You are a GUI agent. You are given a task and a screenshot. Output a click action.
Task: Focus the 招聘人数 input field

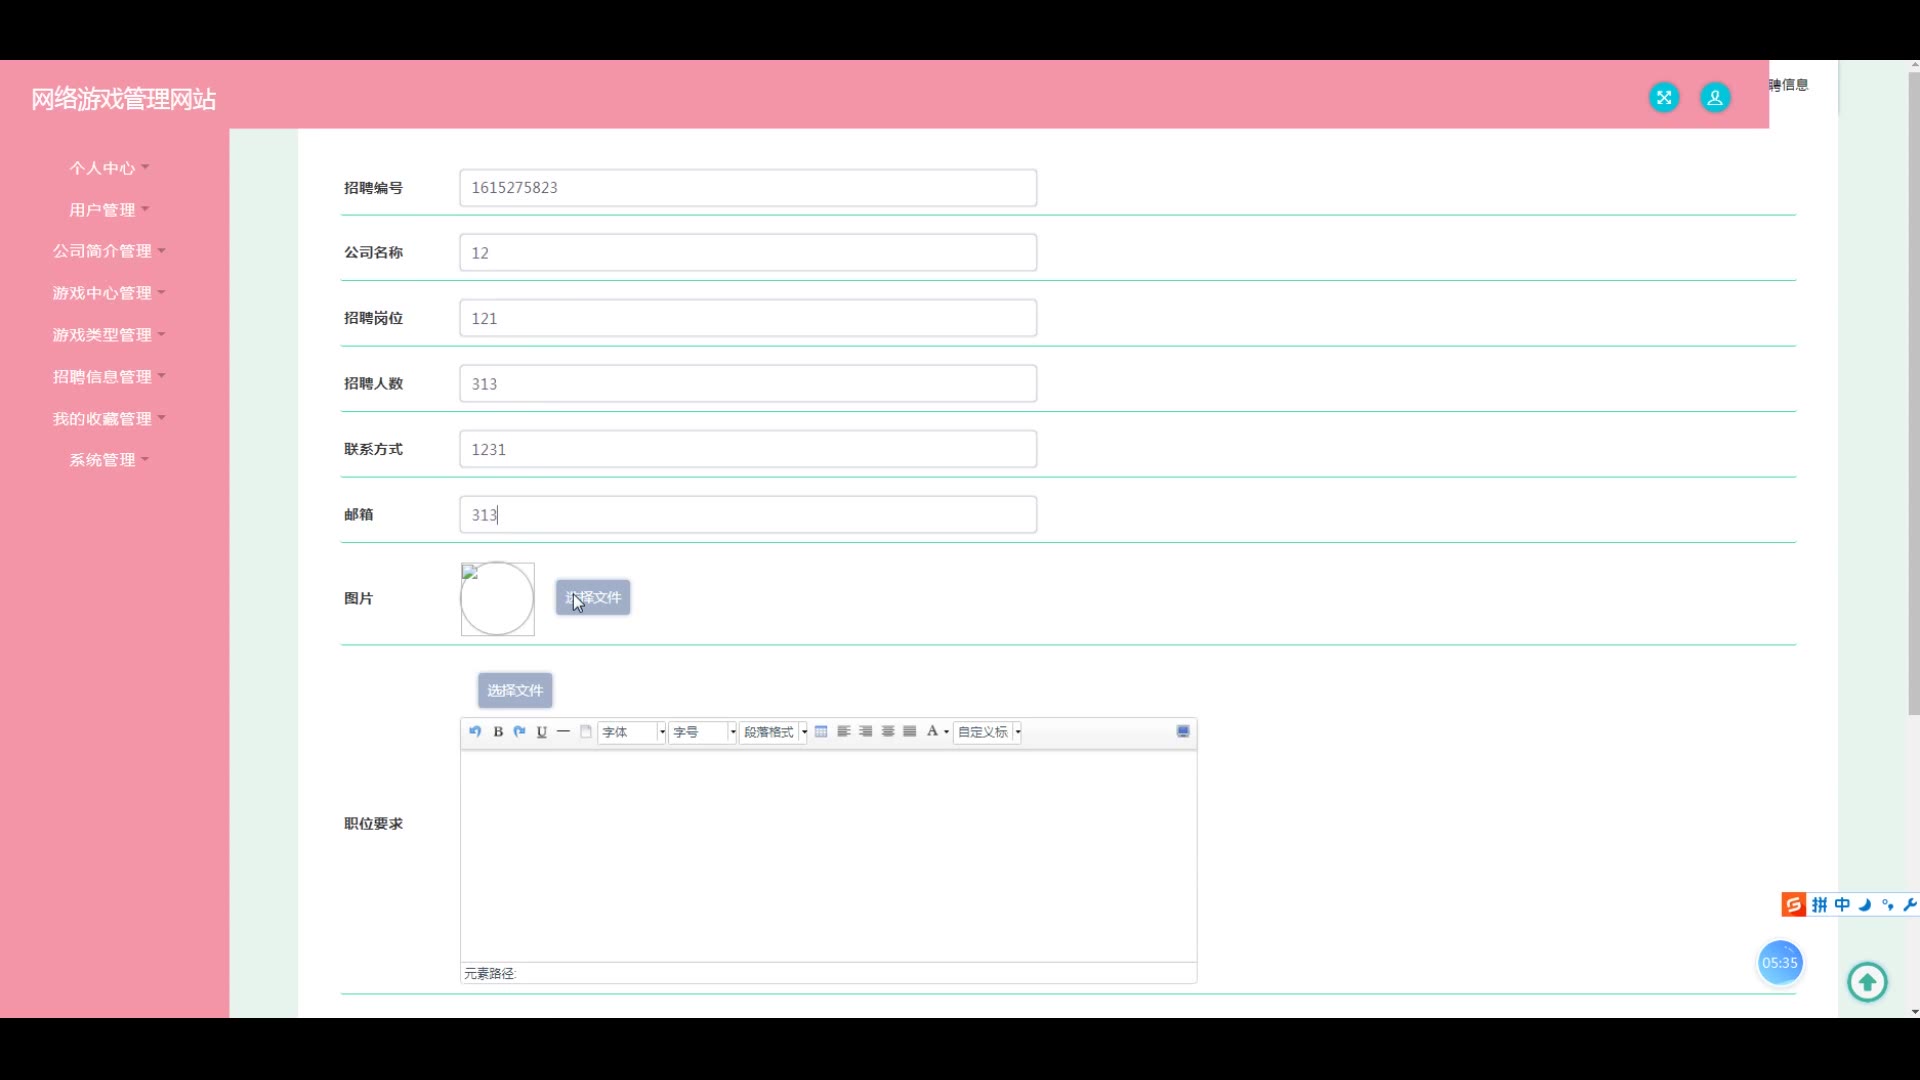pos(748,384)
